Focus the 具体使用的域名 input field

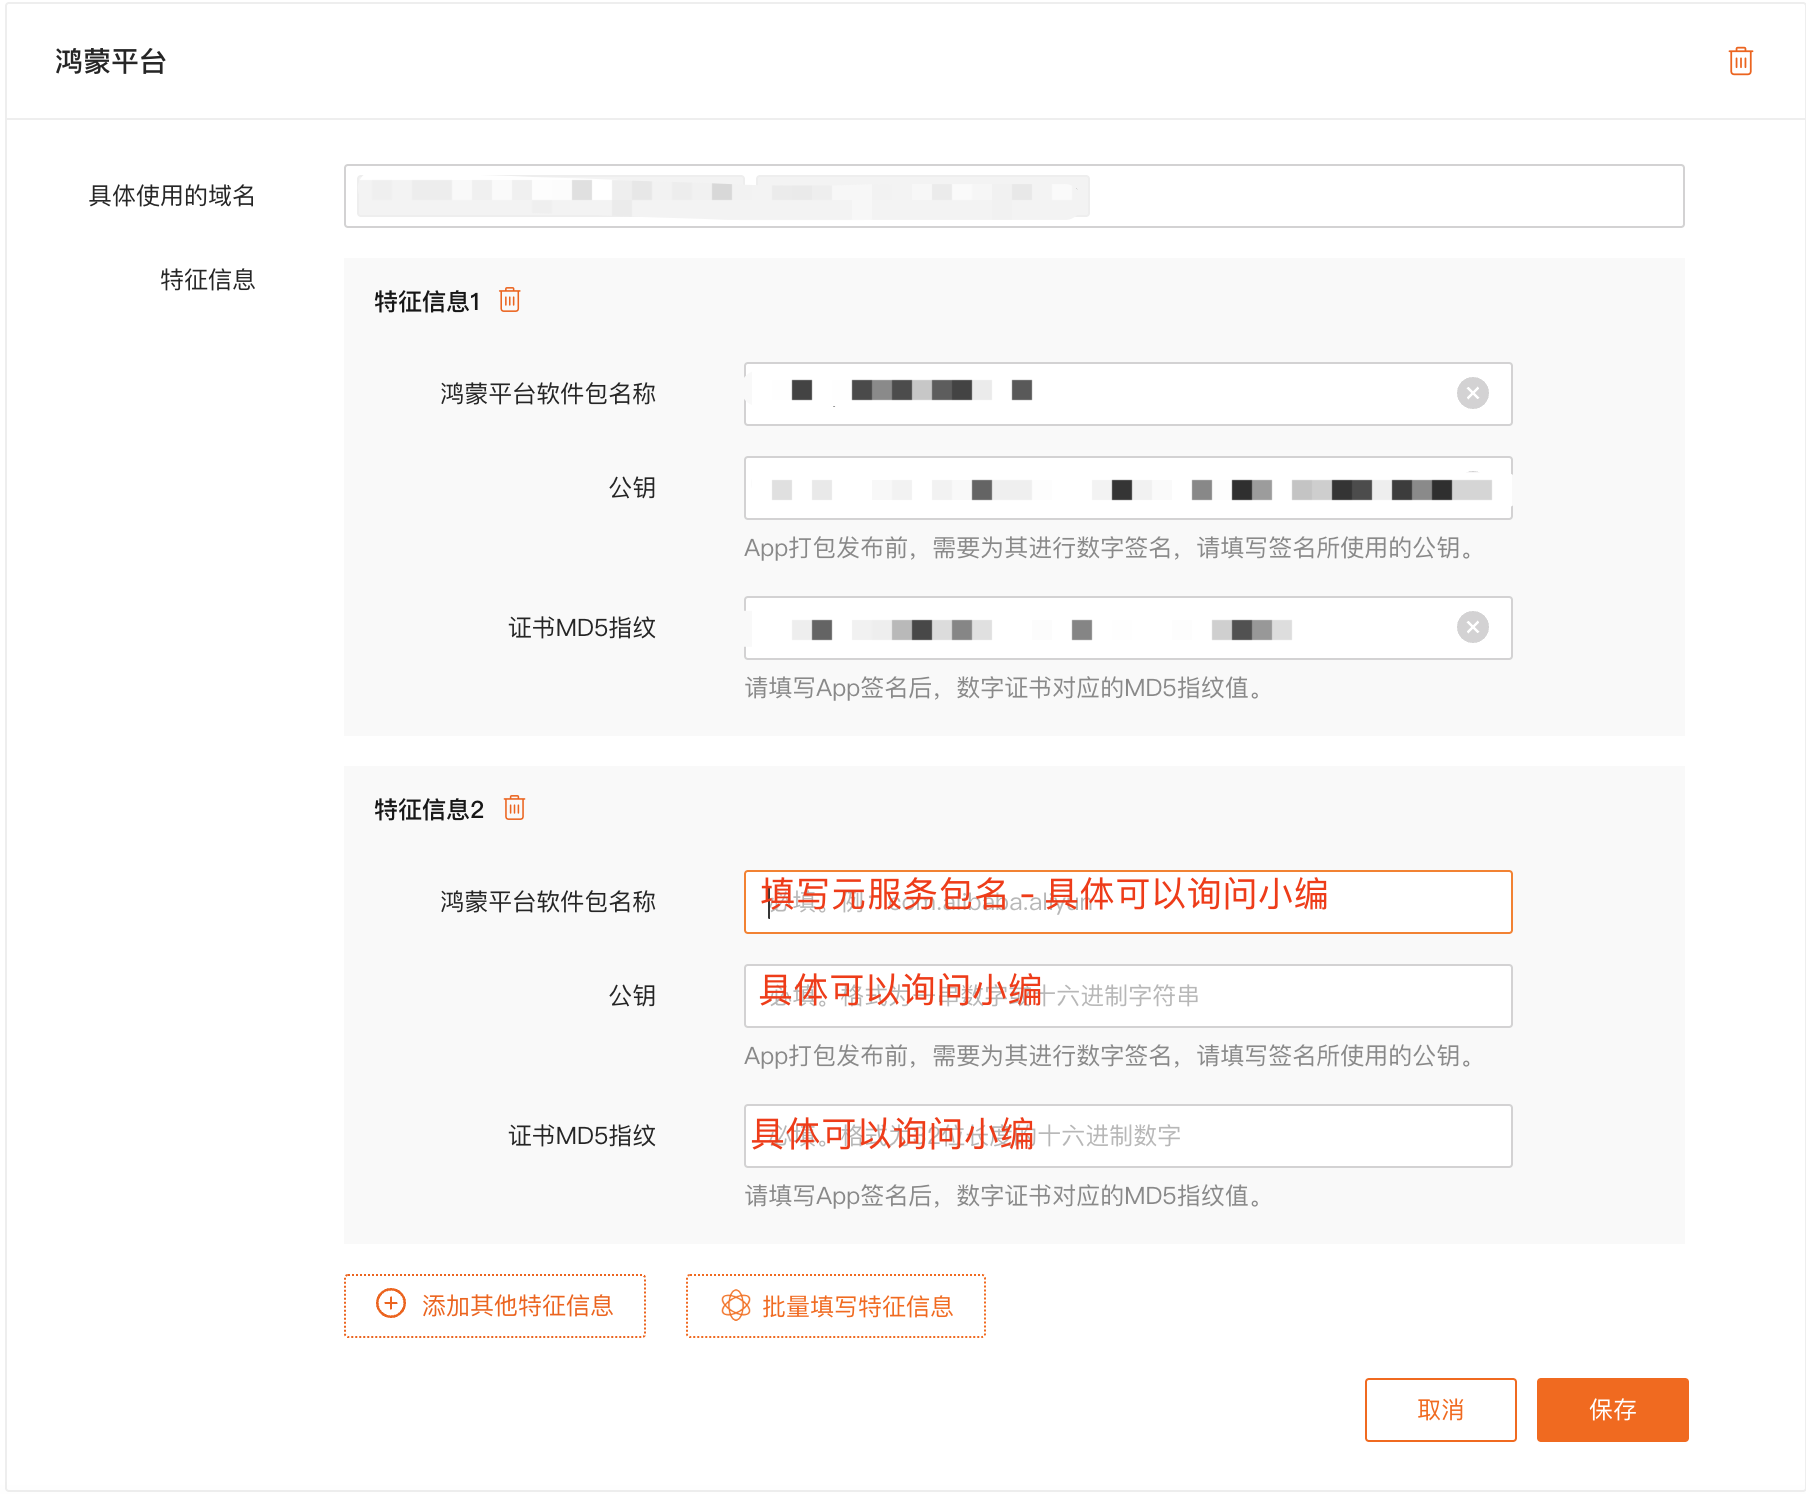(x=1014, y=196)
